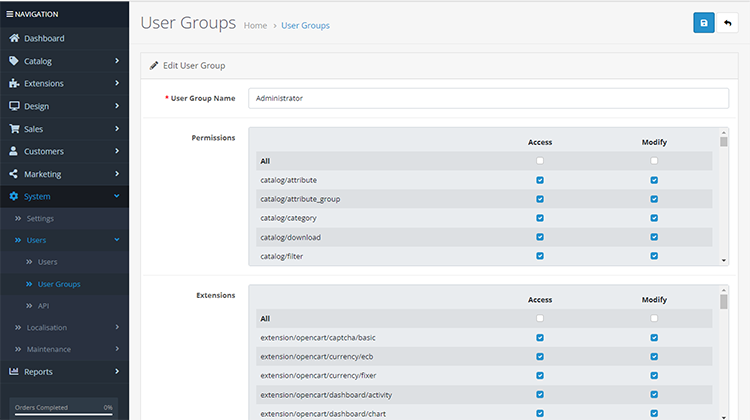750x420 pixels.
Task: Click the Catalog tag icon
Action: coord(15,61)
